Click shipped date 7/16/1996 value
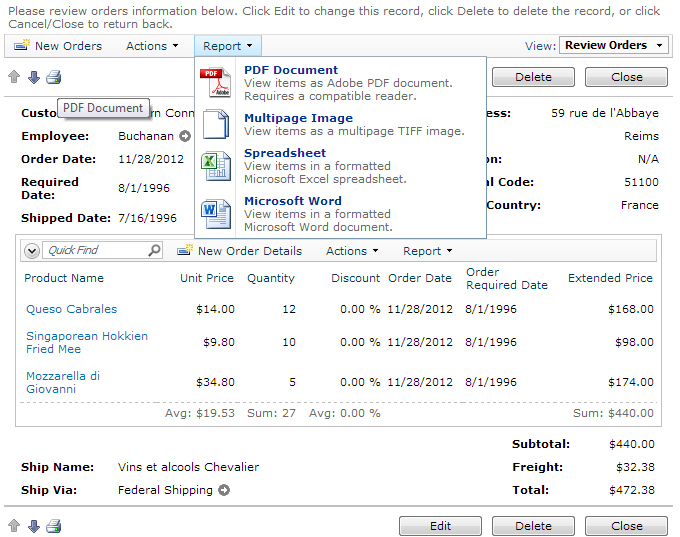The image size is (680, 537). 147,218
